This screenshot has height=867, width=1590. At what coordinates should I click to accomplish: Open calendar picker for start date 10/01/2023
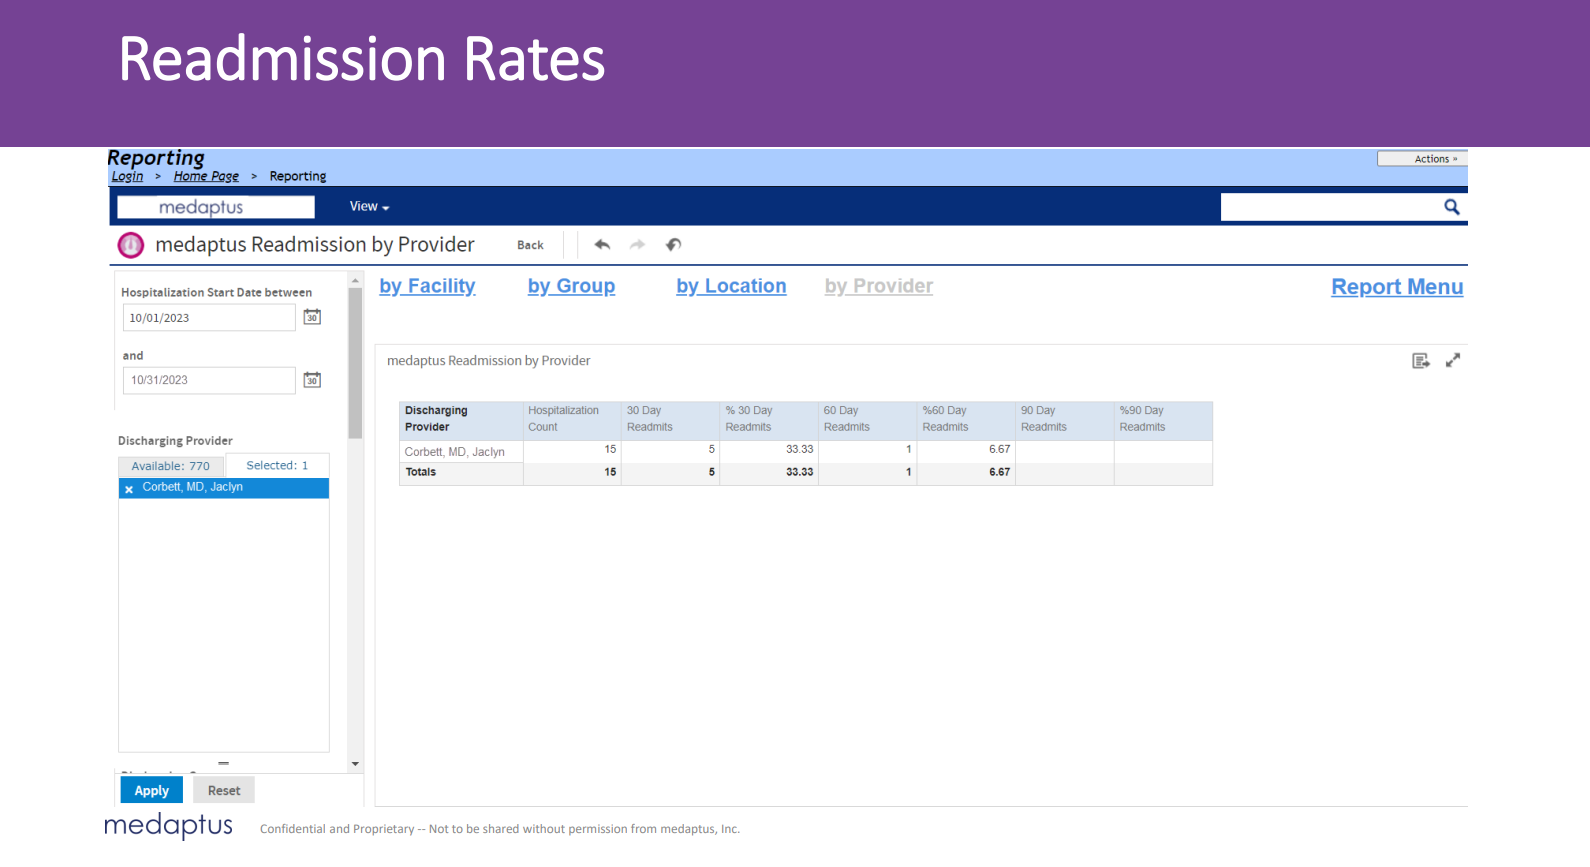[x=312, y=317]
